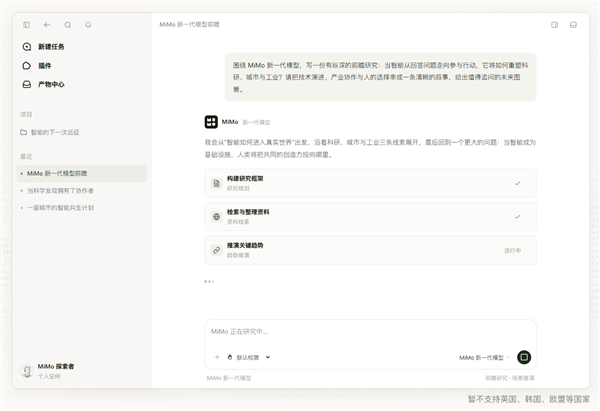Open search with the magnifier icon
600x411 pixels.
(68, 25)
